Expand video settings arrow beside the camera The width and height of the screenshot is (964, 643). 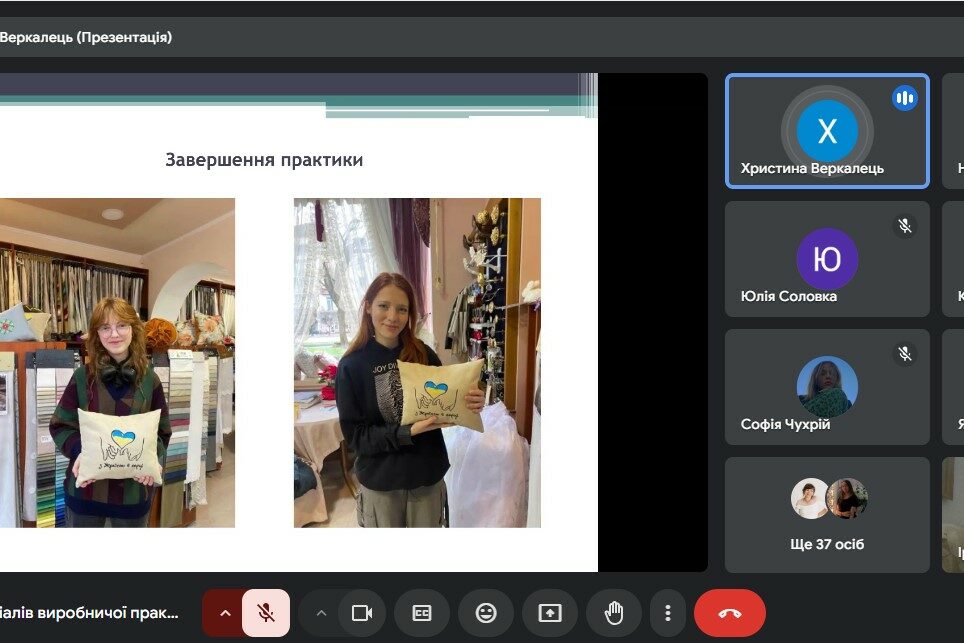pyautogui.click(x=320, y=613)
